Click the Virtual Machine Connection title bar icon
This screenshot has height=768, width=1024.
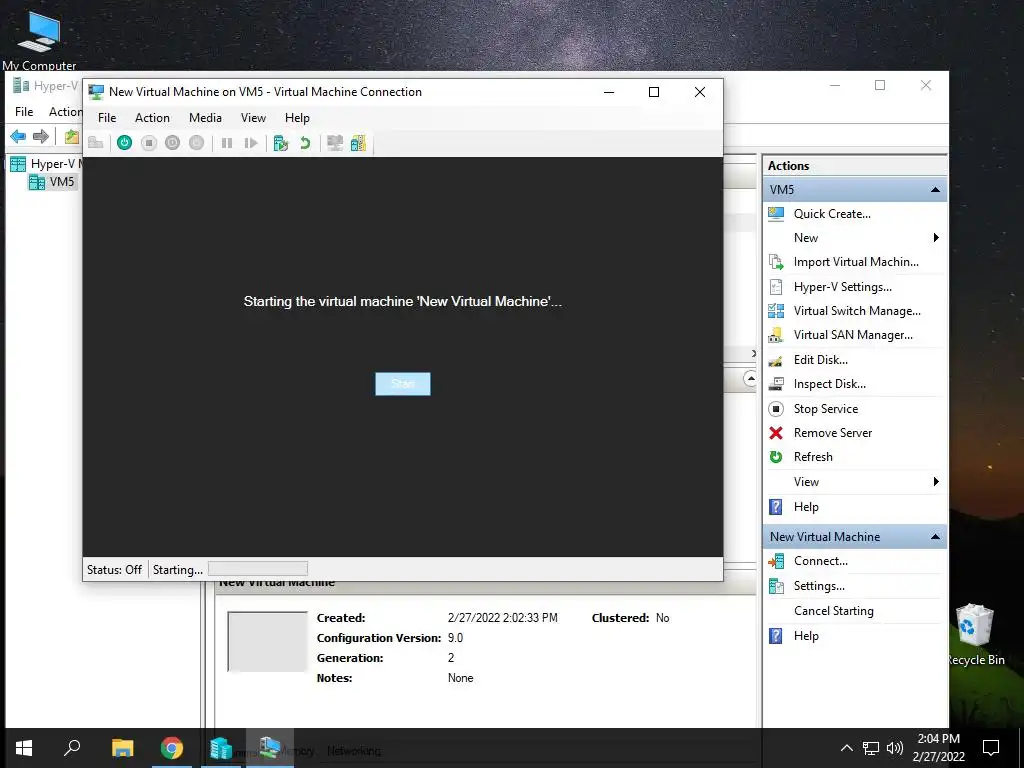96,92
